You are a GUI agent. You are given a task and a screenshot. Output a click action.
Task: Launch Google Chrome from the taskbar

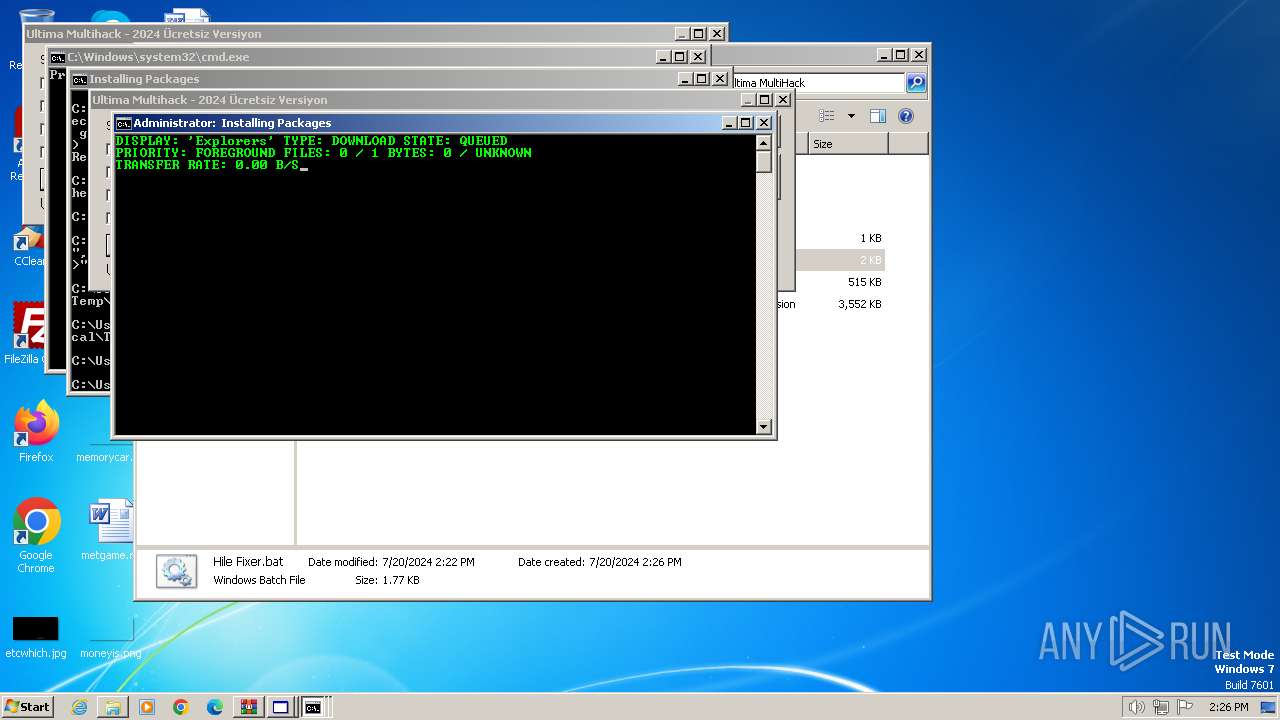(181, 707)
